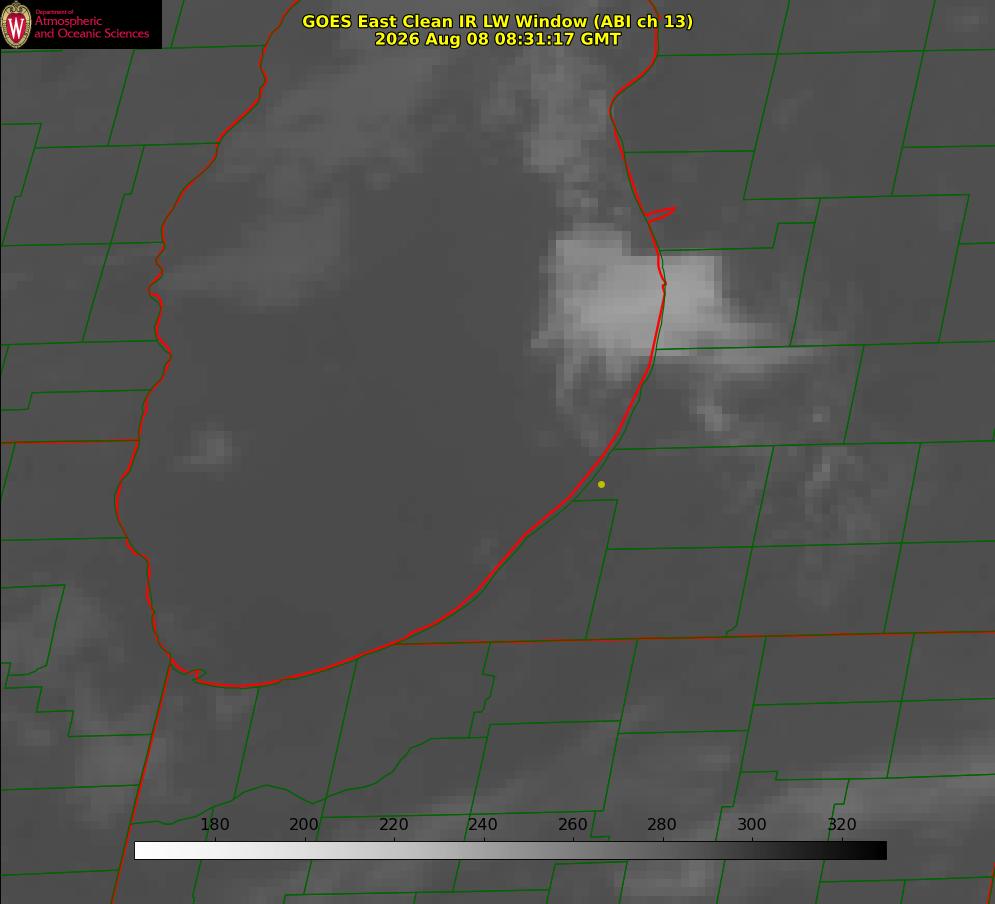Click the 200 tick label on the colorbar

pos(304,824)
